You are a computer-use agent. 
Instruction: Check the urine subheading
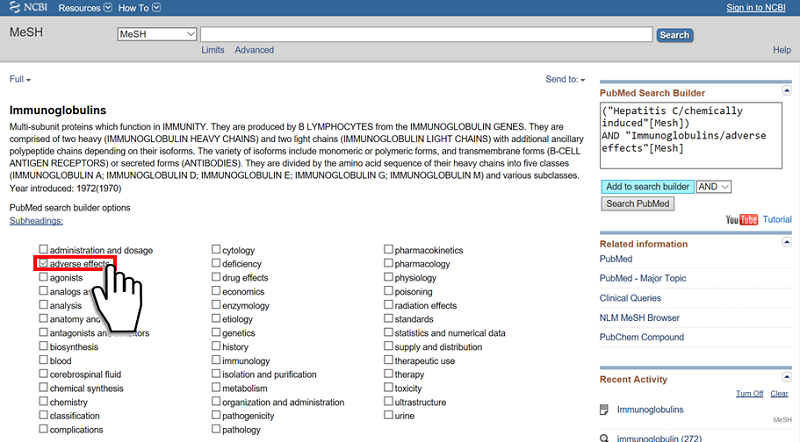(388, 415)
